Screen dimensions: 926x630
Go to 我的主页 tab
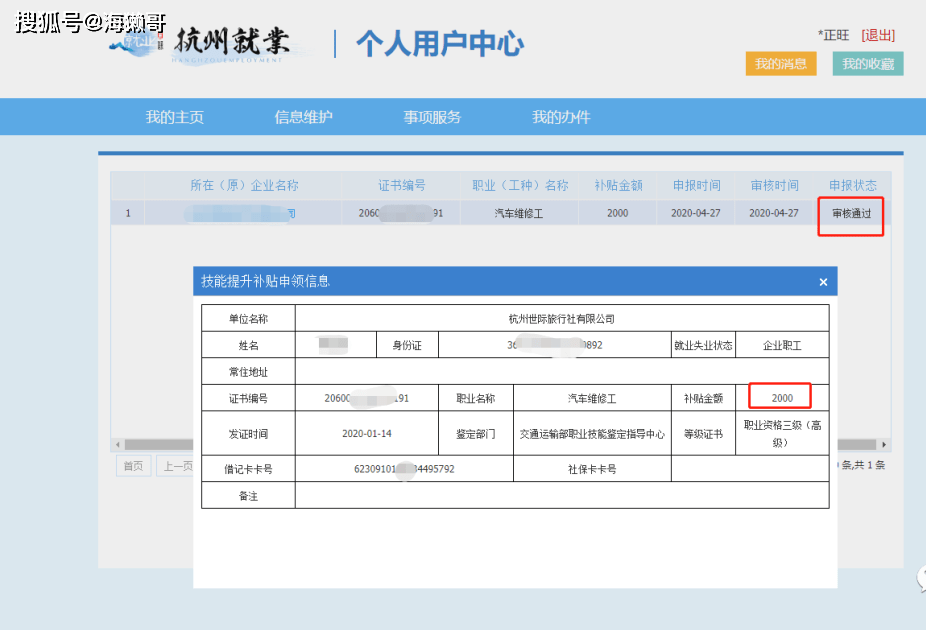pyautogui.click(x=175, y=117)
